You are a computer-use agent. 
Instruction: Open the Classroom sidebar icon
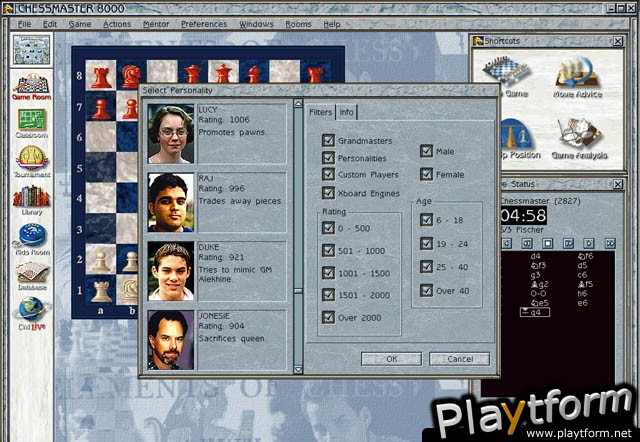coord(32,123)
